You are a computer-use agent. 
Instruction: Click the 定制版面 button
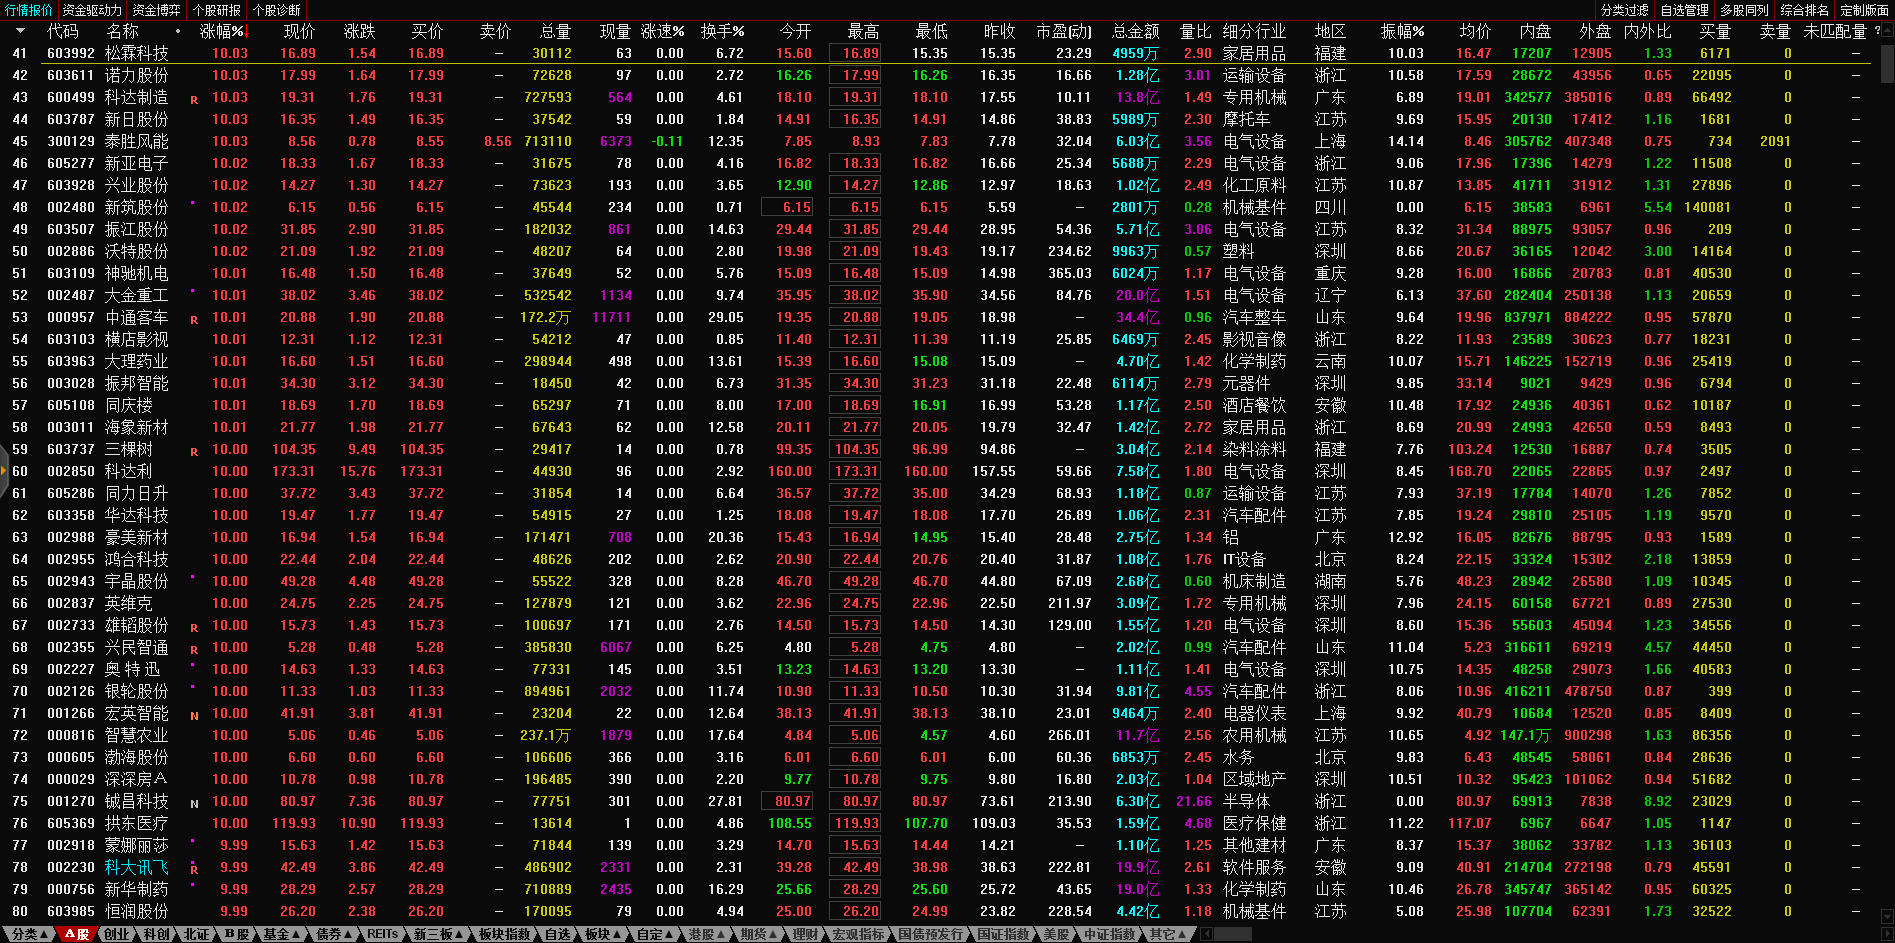pos(1864,10)
